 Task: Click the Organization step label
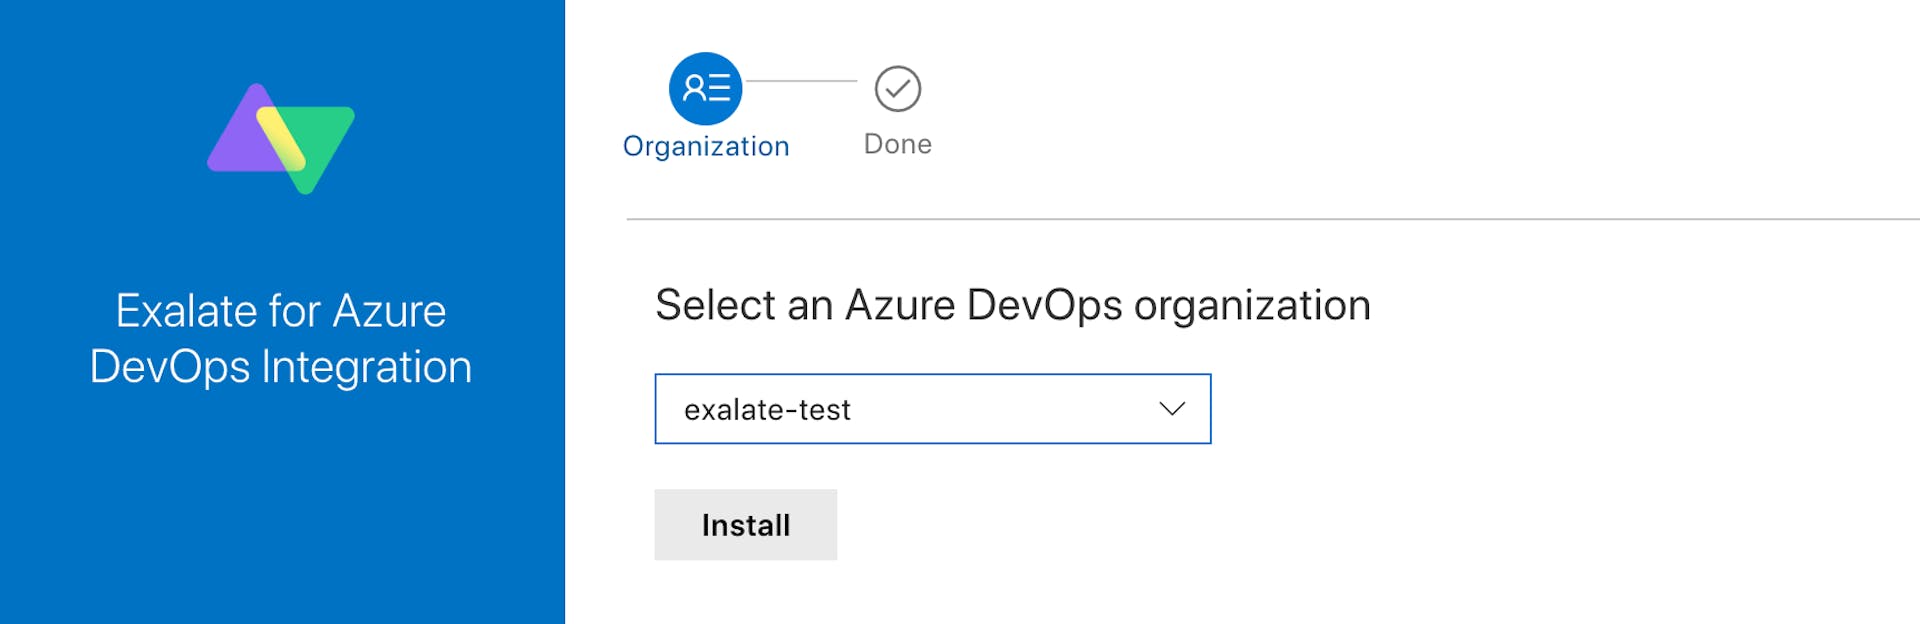click(x=705, y=145)
